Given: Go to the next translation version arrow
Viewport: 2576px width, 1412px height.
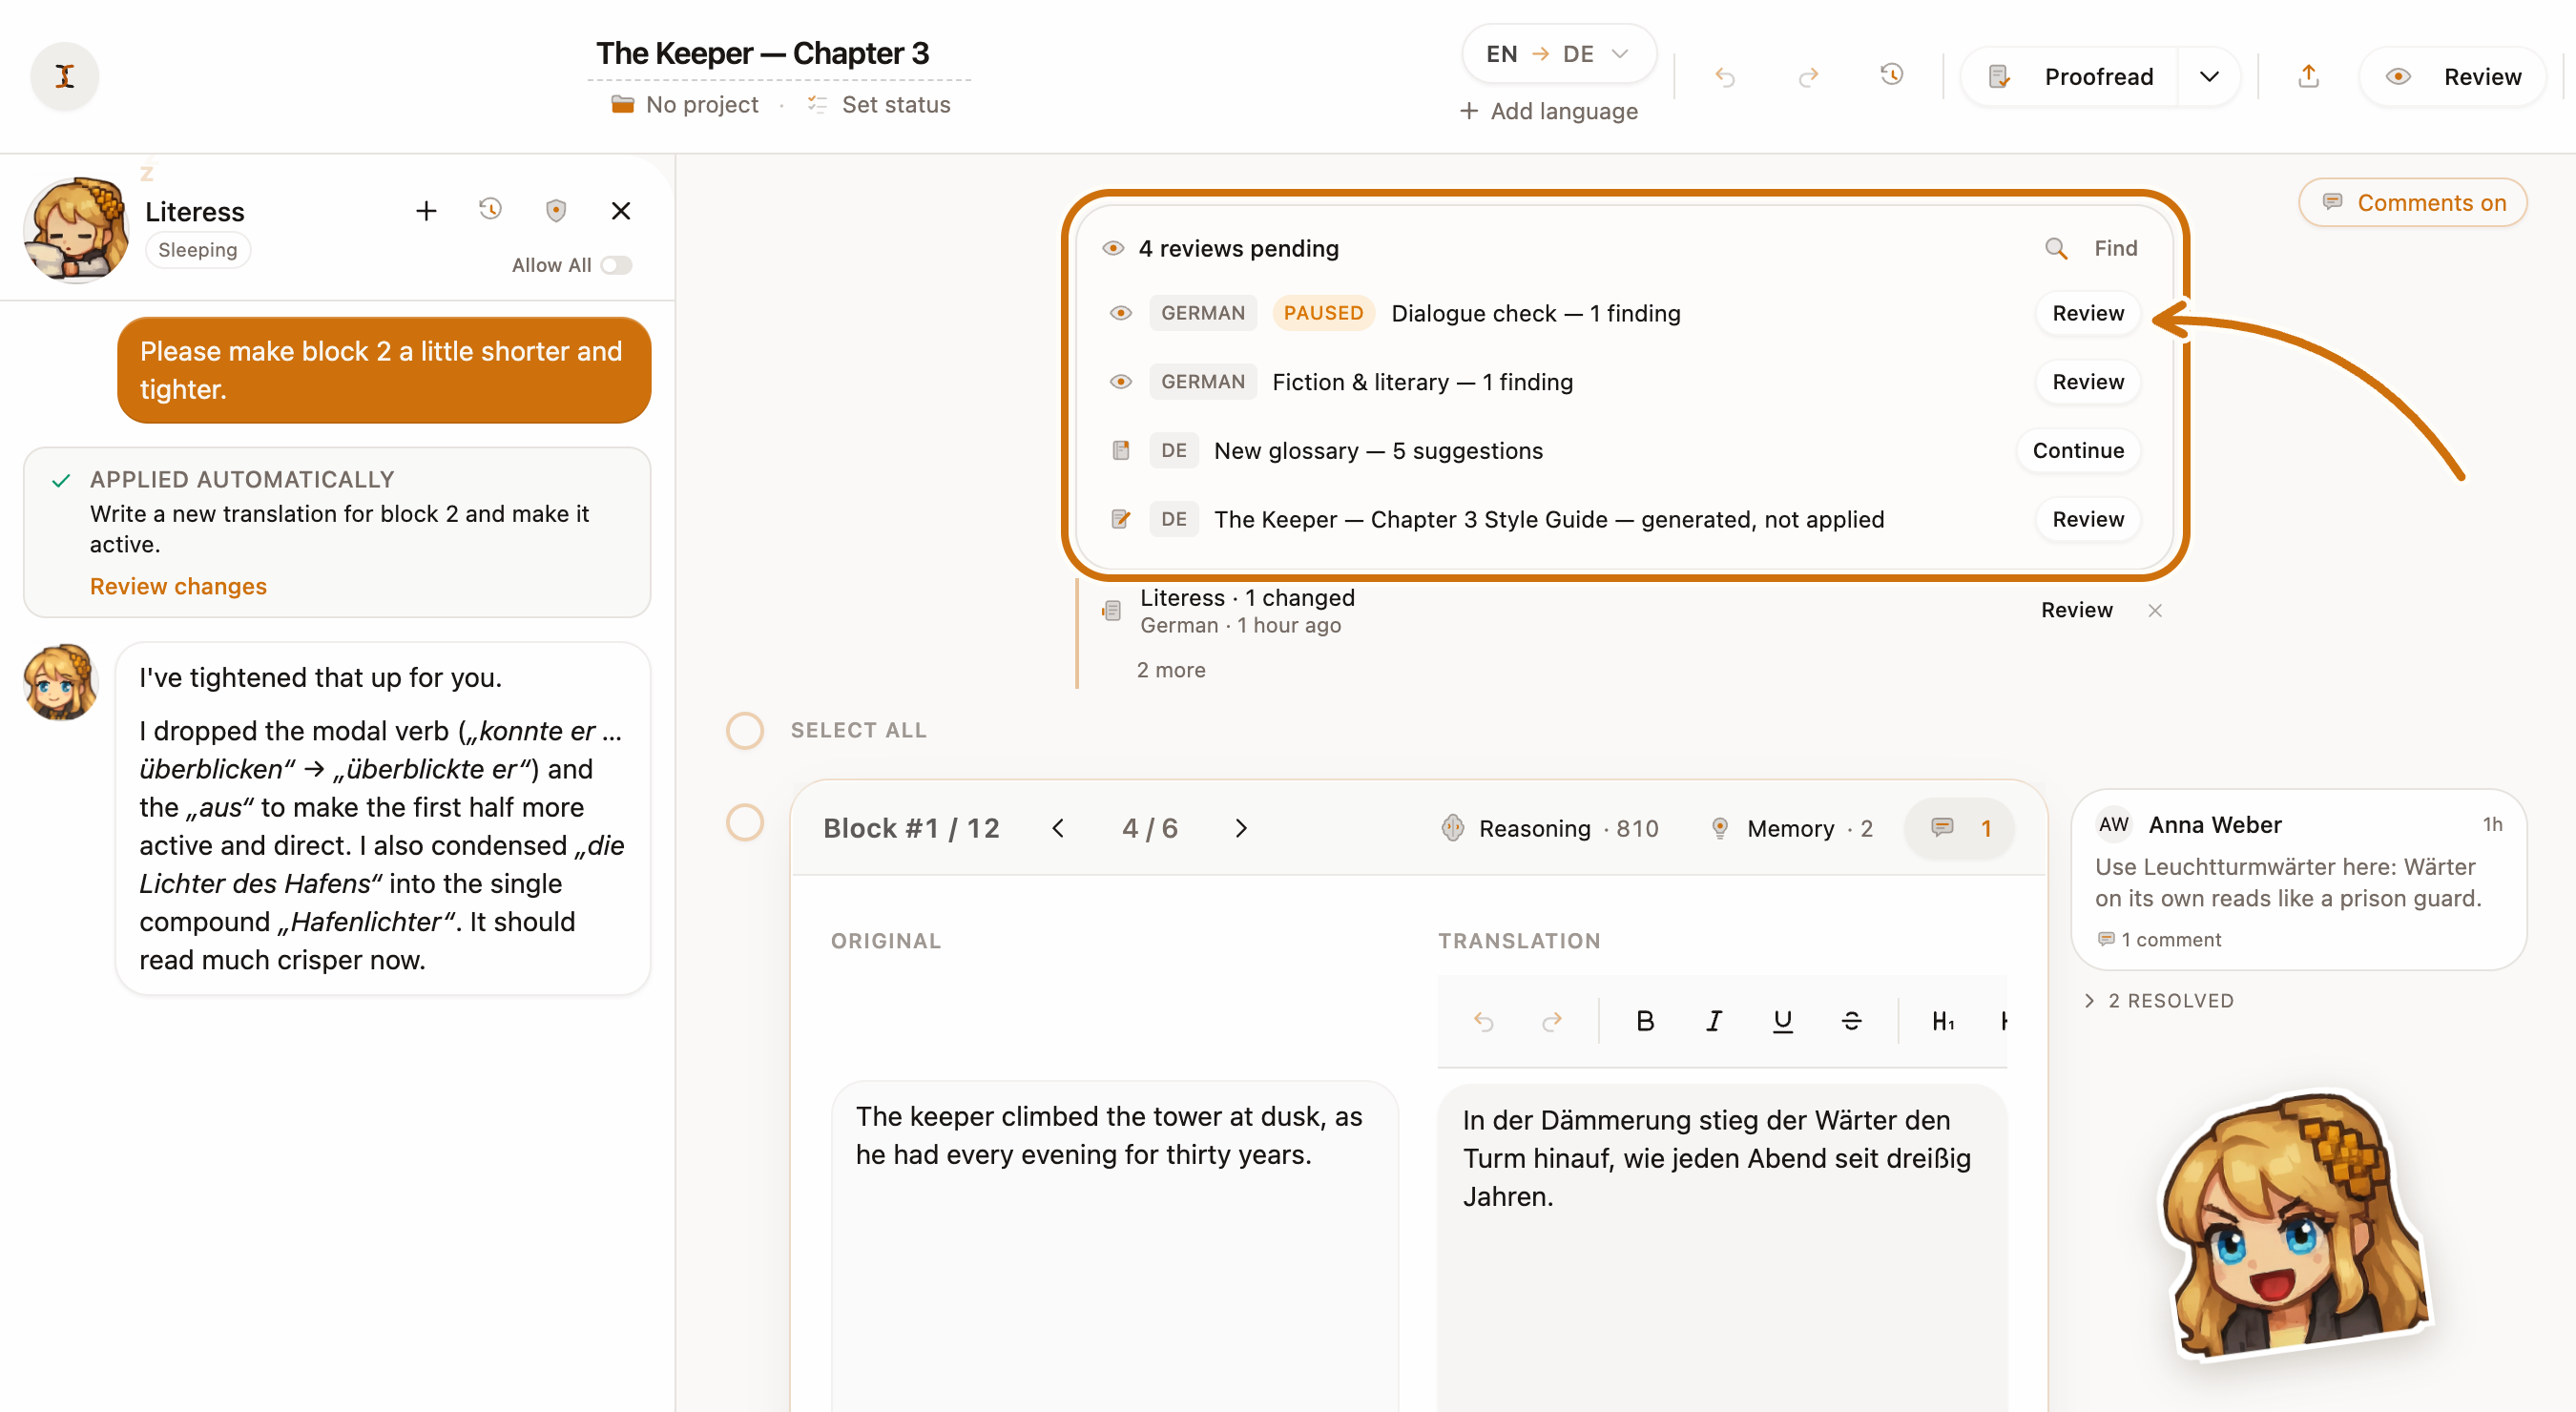Looking at the screenshot, I should [1241, 829].
